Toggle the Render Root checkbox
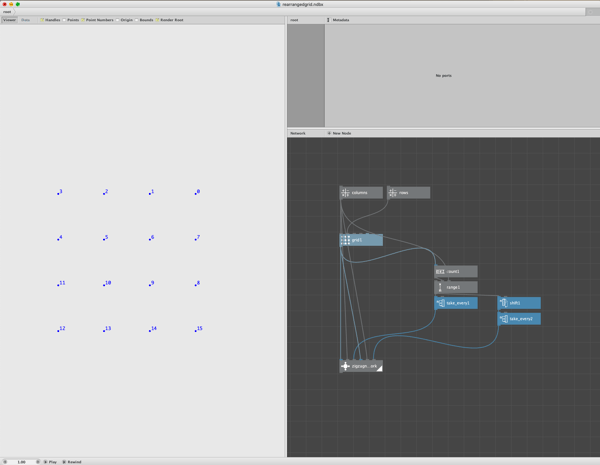600x465 pixels. click(157, 20)
